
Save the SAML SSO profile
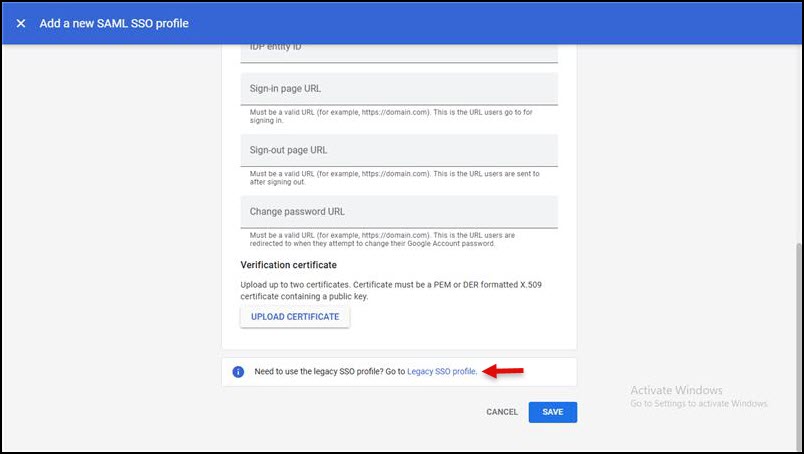pos(552,412)
